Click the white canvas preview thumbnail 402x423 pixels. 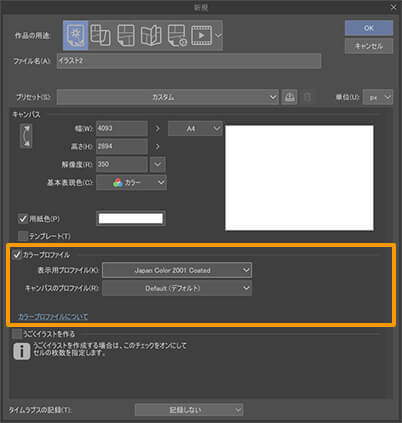coord(299,178)
